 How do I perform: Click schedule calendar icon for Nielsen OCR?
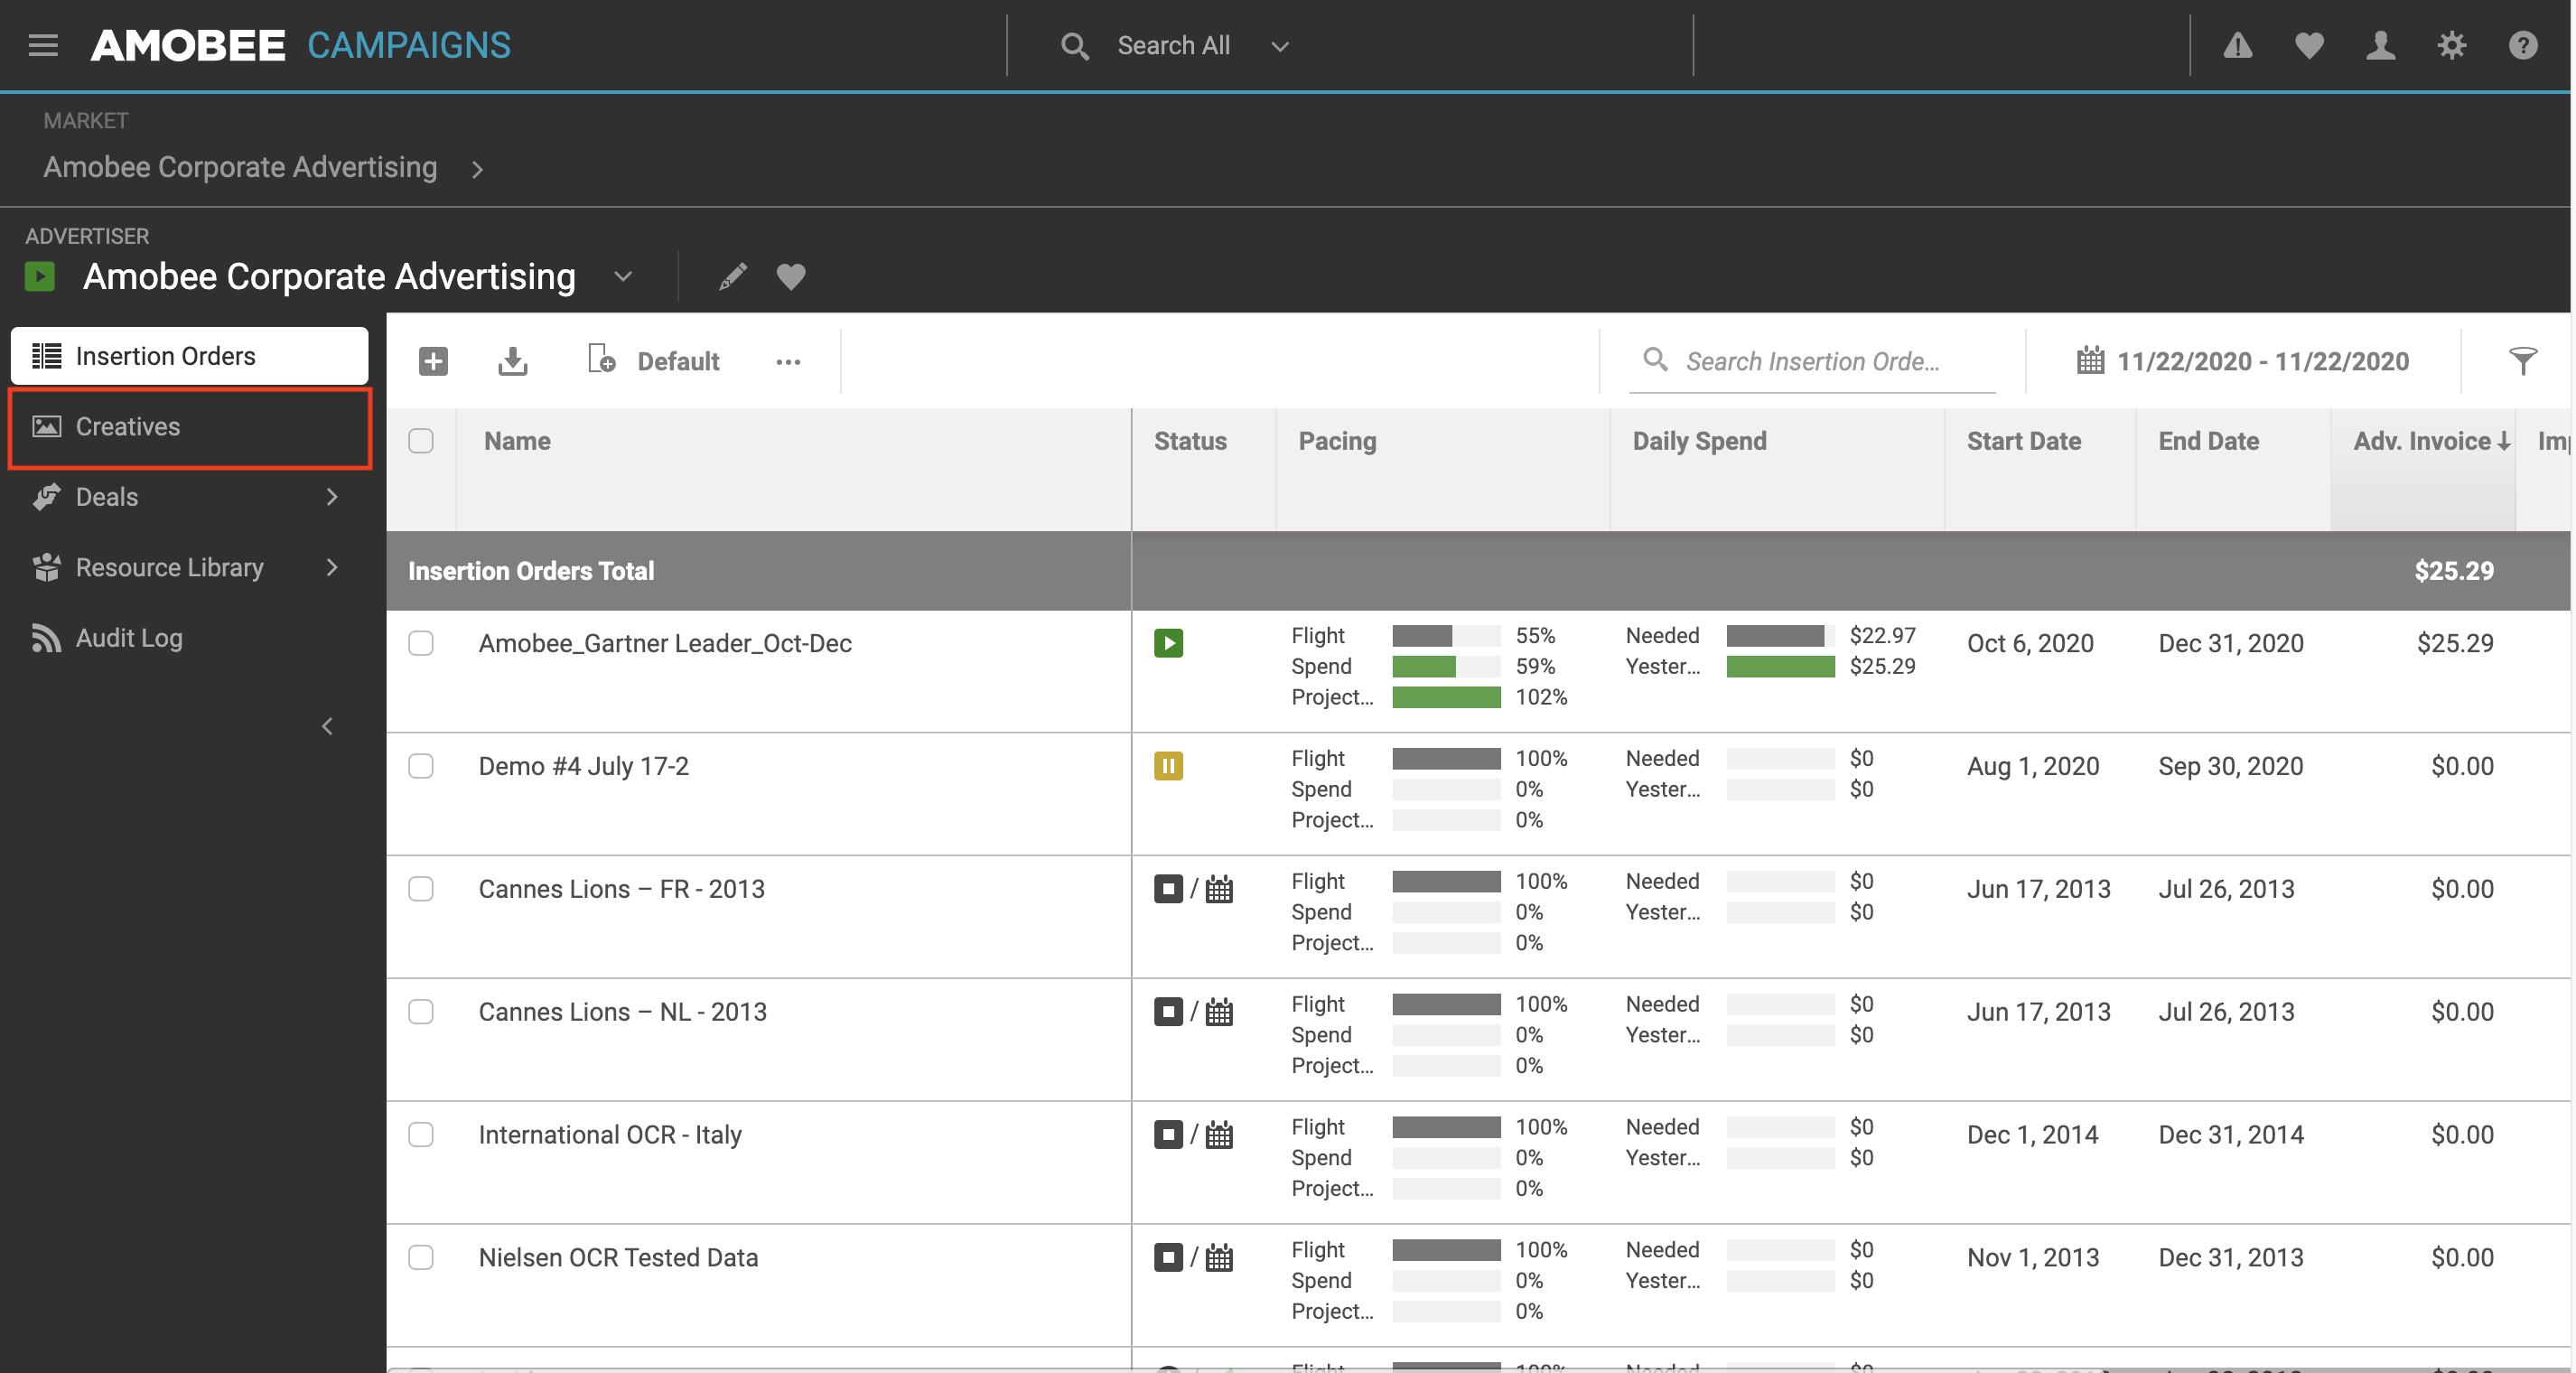coord(1219,1258)
